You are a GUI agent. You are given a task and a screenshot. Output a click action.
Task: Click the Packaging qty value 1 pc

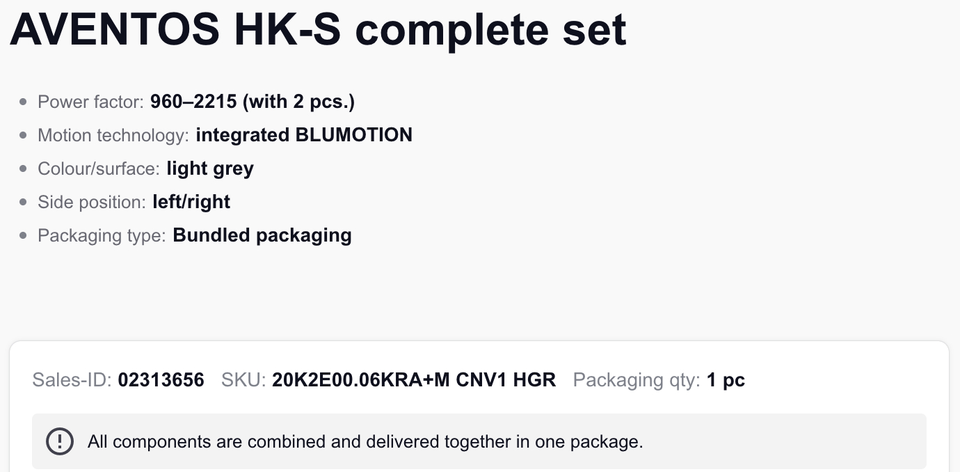[x=725, y=380]
